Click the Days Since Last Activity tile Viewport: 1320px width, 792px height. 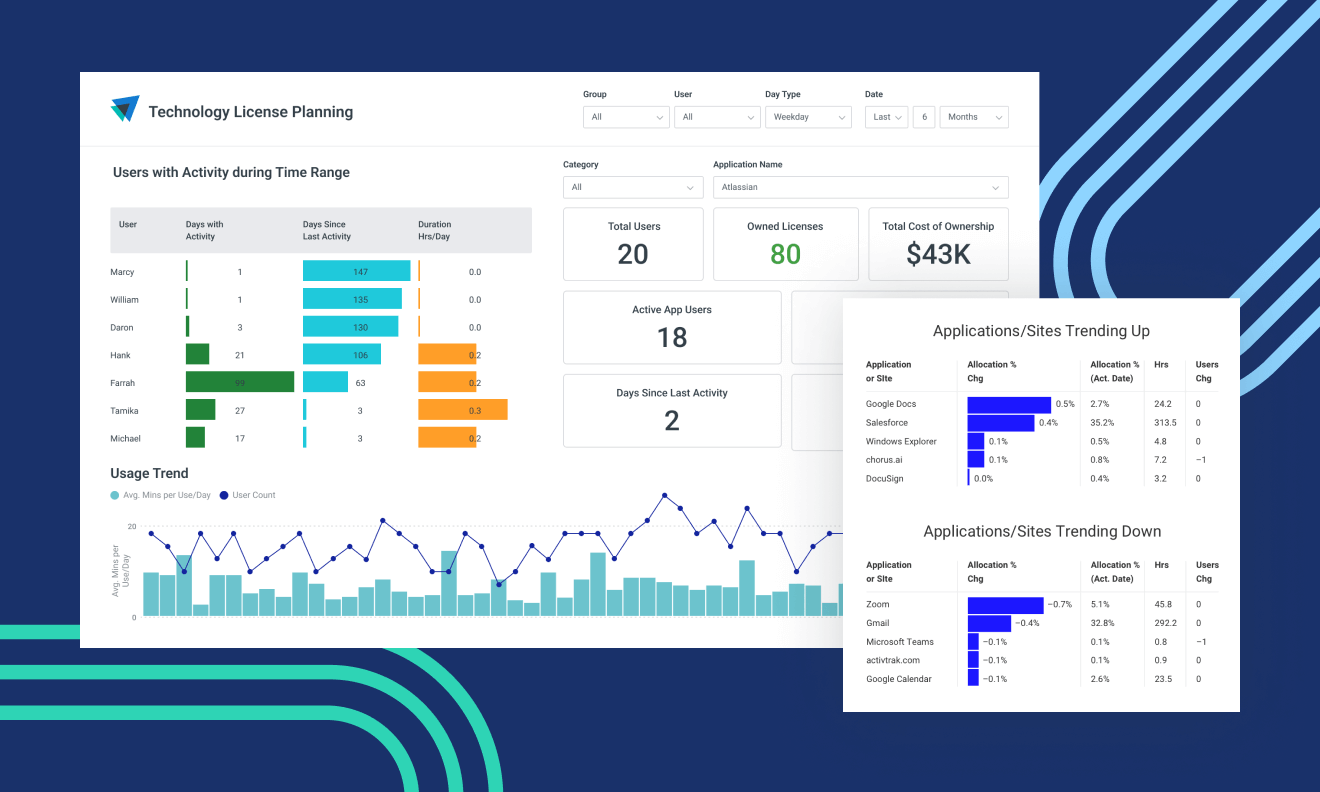tap(671, 410)
